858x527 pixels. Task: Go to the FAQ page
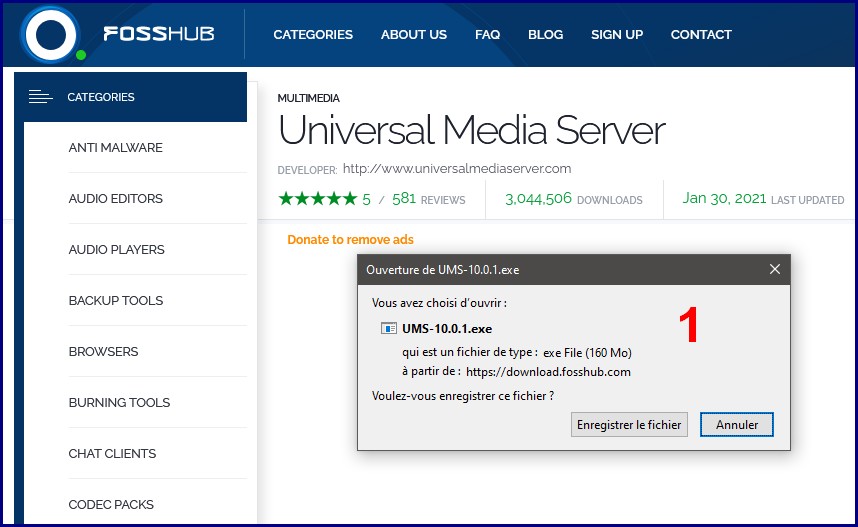click(488, 34)
